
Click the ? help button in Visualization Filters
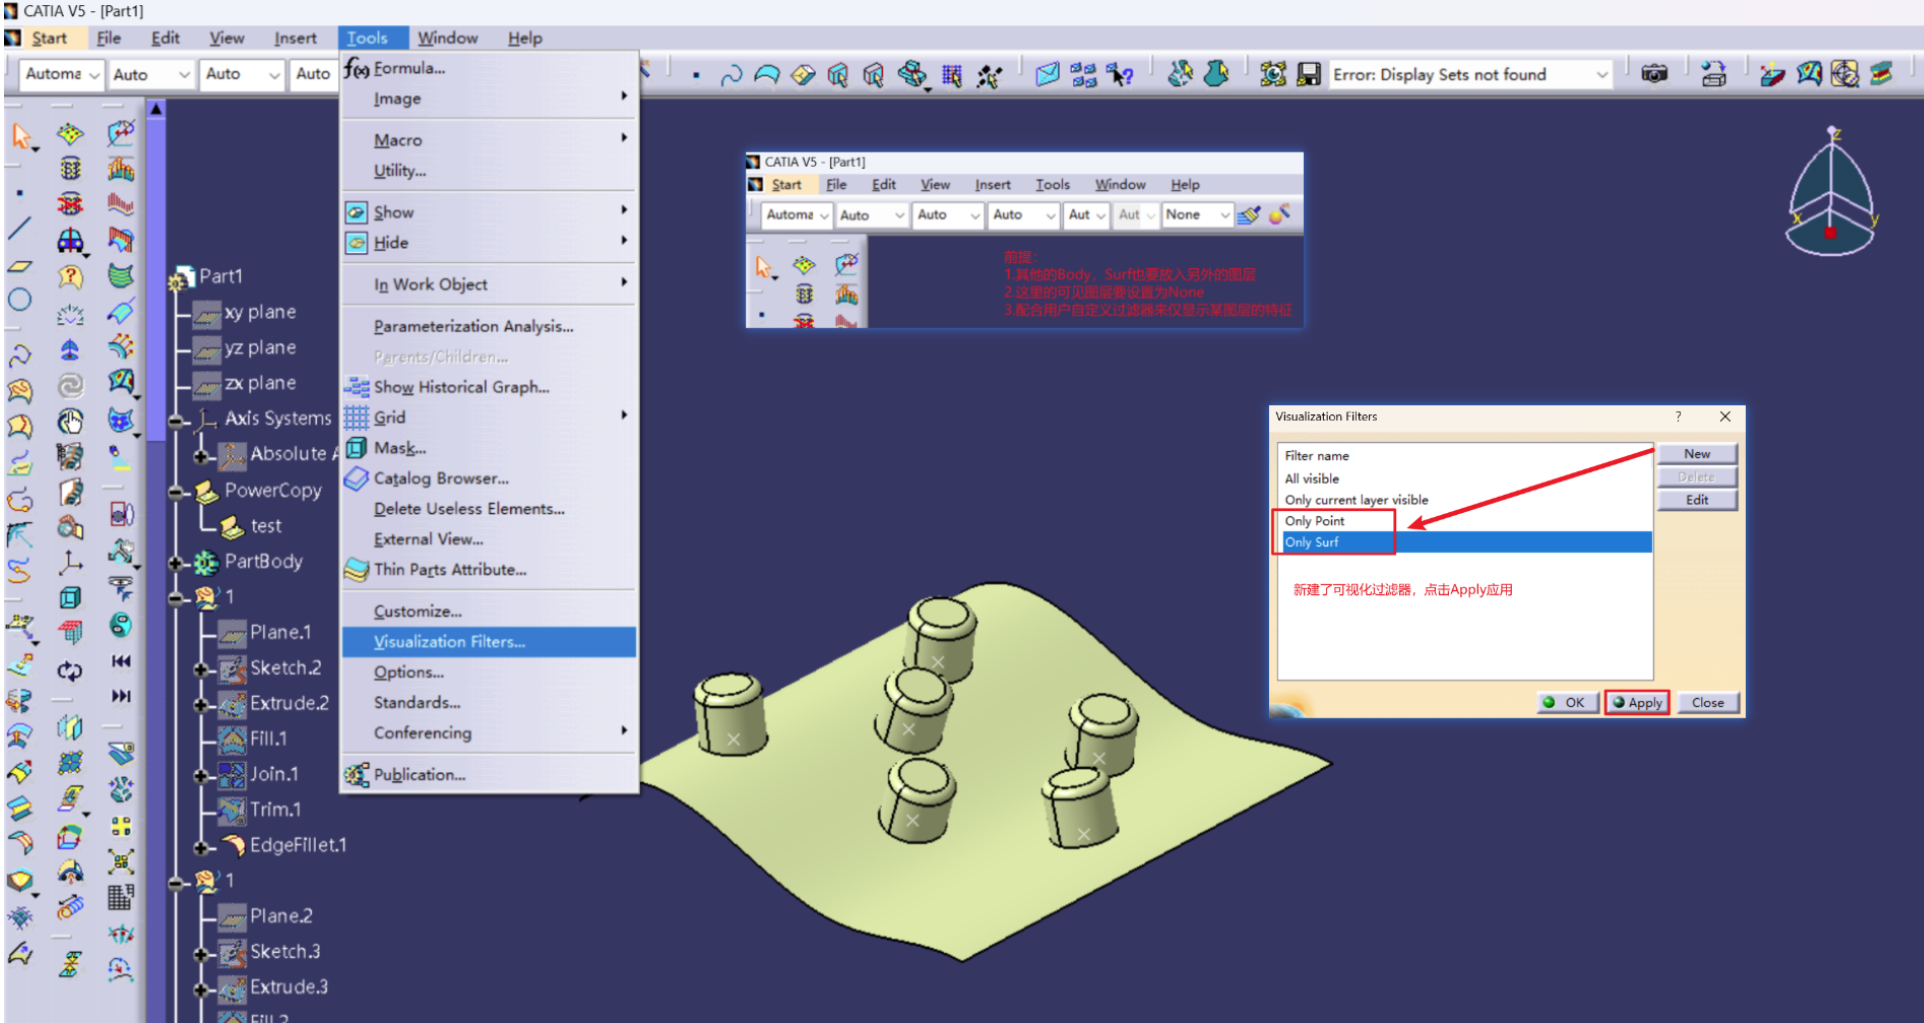click(1678, 417)
